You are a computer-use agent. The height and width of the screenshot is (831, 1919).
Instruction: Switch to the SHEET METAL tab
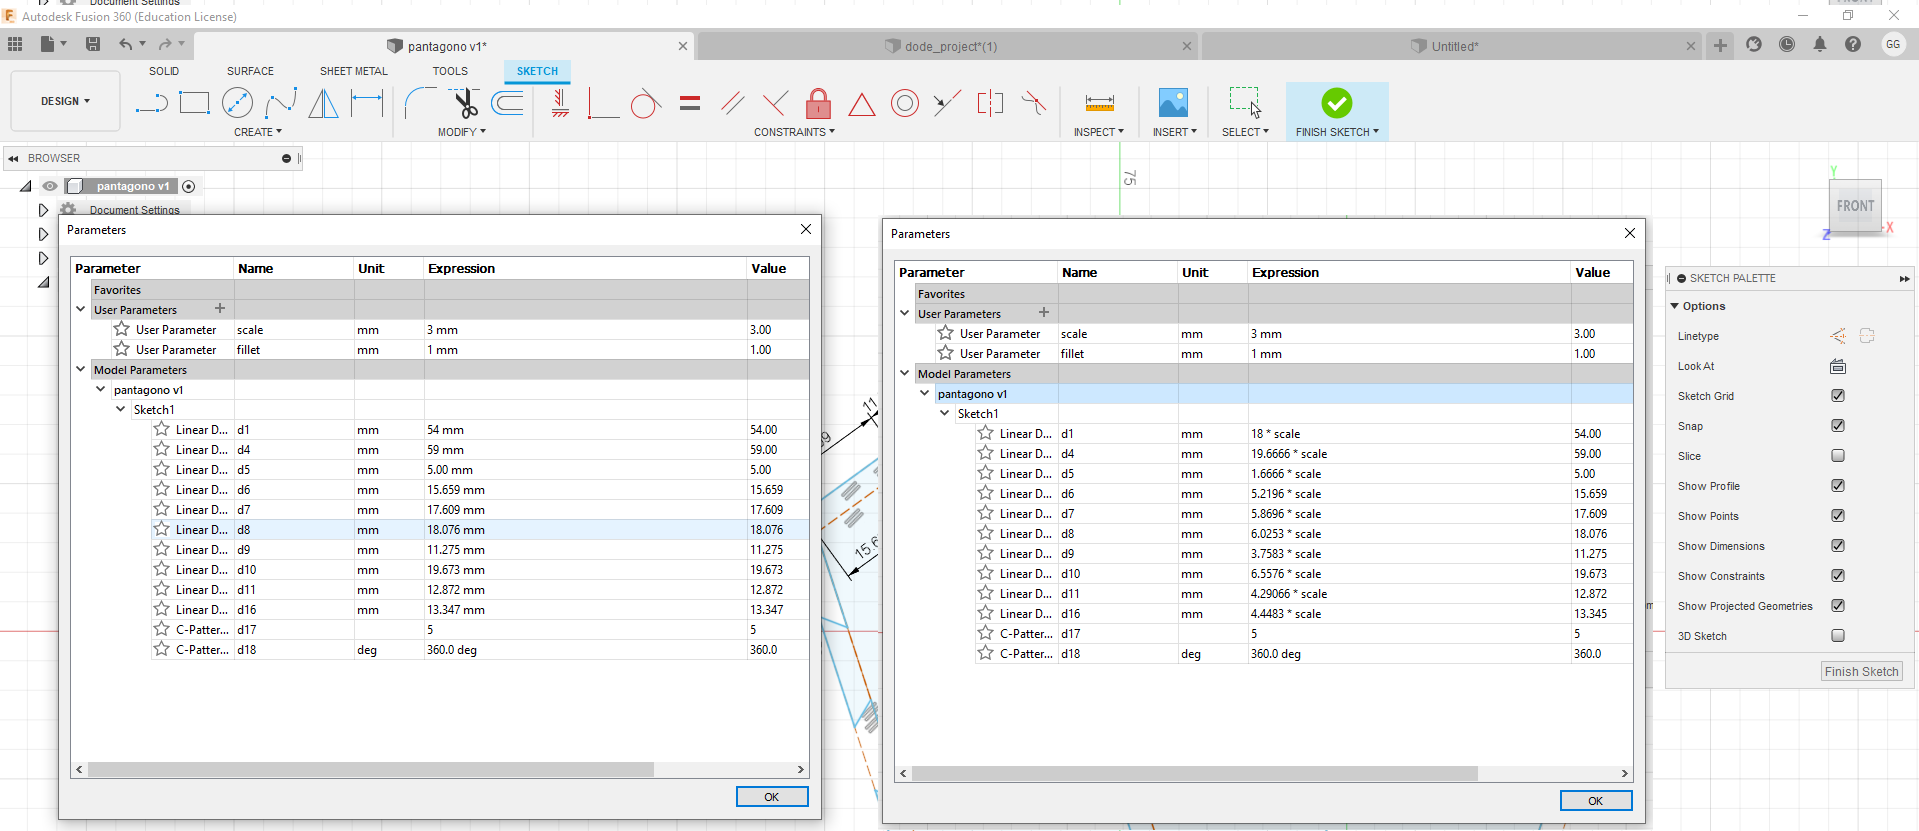(x=354, y=71)
